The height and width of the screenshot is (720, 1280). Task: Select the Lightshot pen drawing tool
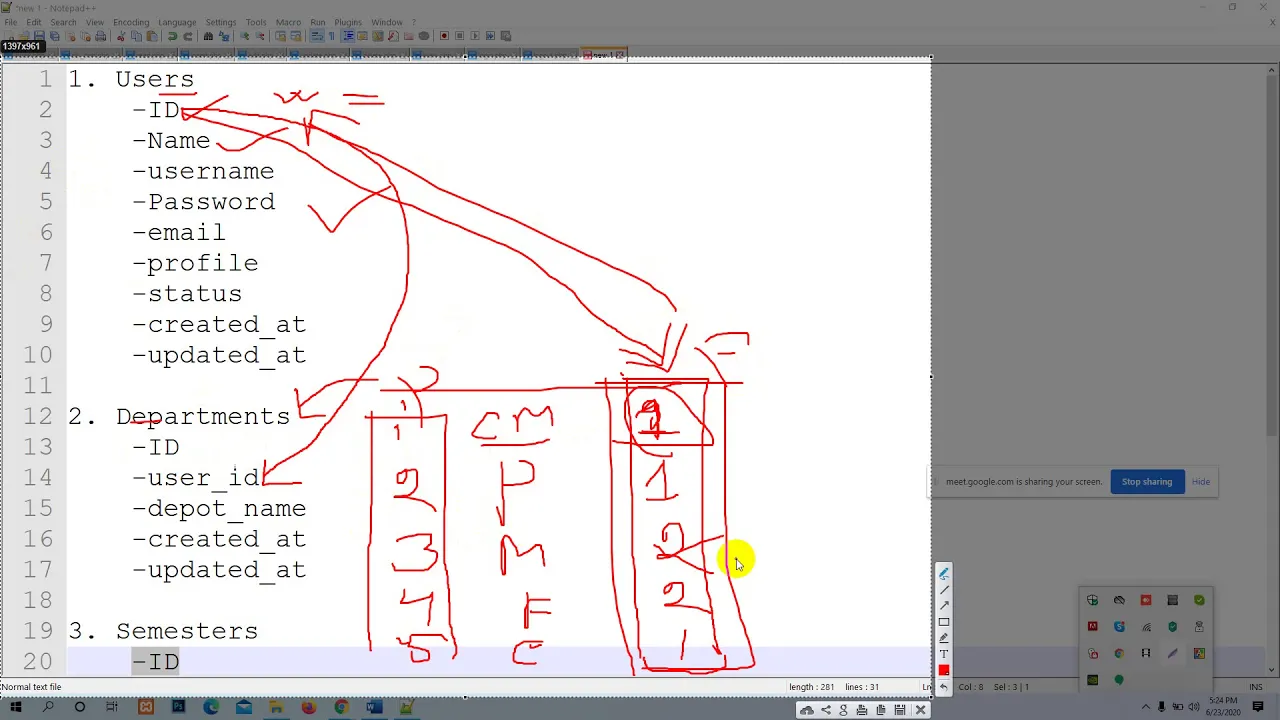coord(944,574)
